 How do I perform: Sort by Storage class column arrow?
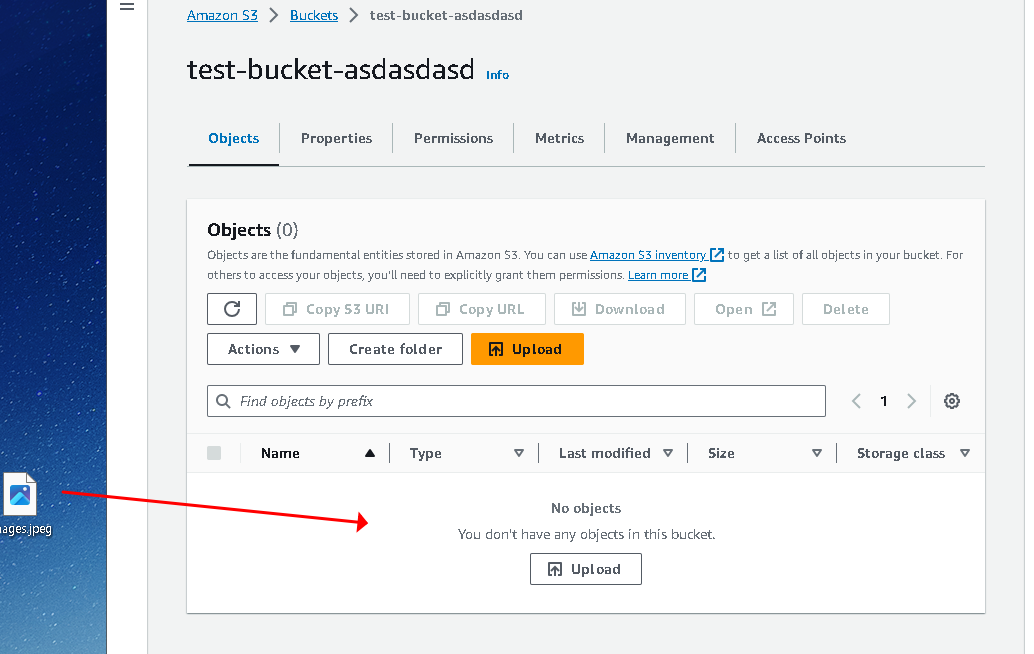(965, 453)
